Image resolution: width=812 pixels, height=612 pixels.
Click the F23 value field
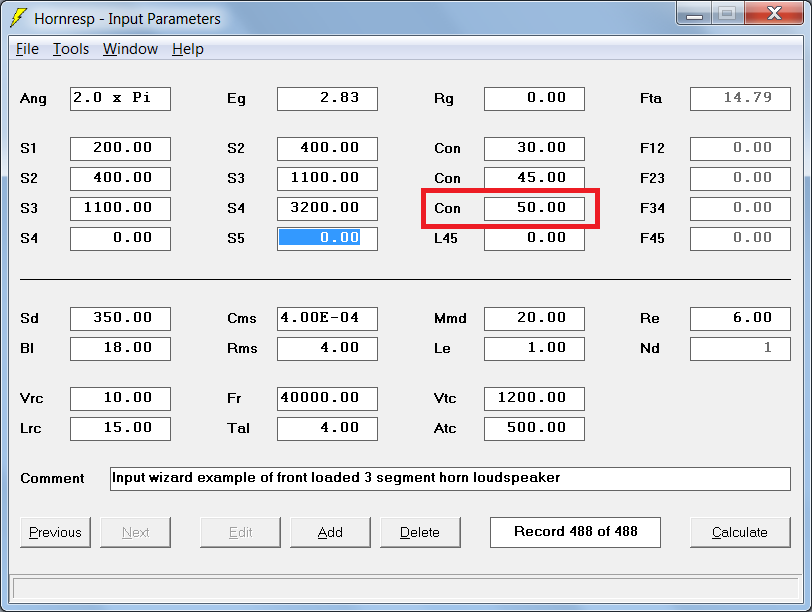coord(741,179)
